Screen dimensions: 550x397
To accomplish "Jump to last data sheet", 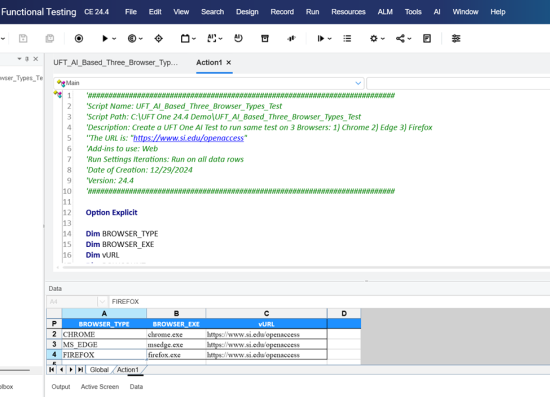I will pyautogui.click(x=80, y=369).
